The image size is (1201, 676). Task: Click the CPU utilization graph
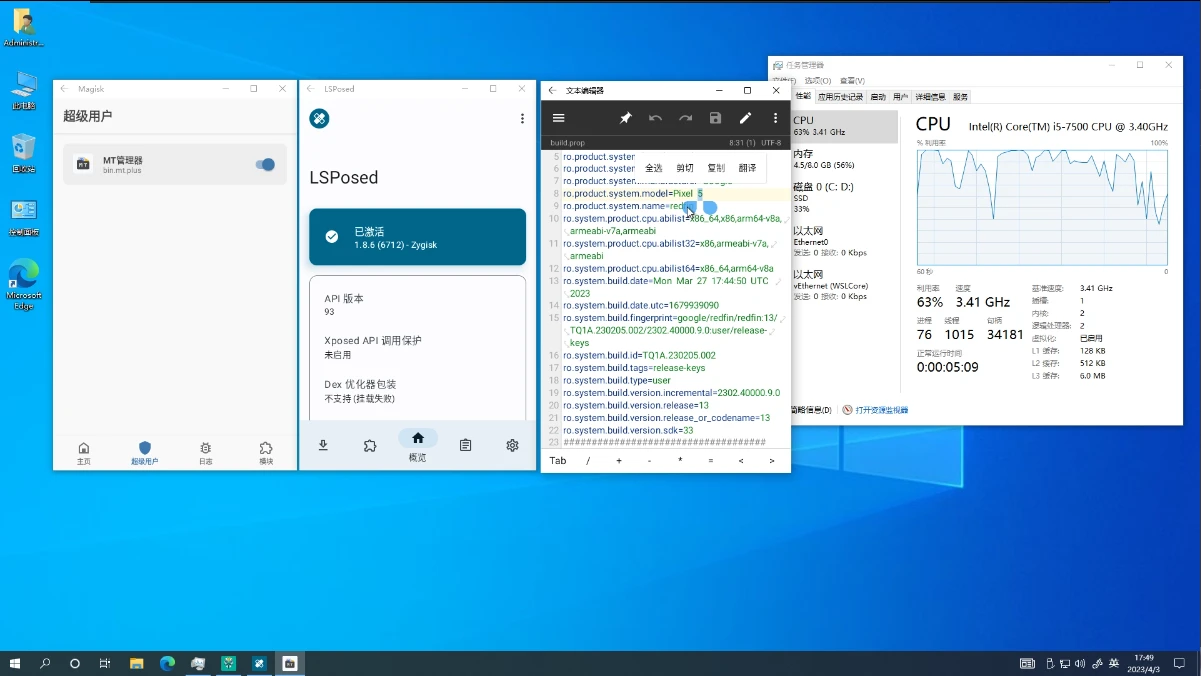(1042, 207)
